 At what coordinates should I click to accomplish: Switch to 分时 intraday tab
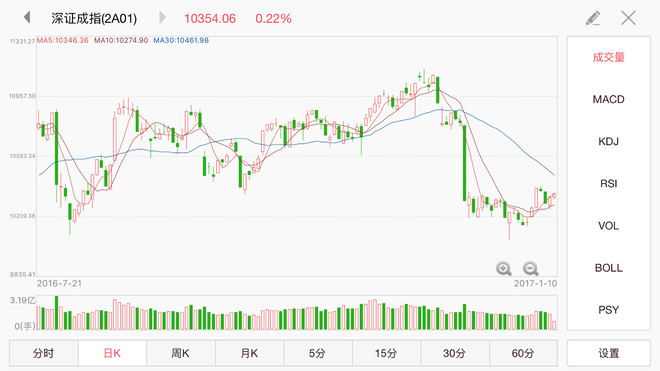[x=43, y=353]
